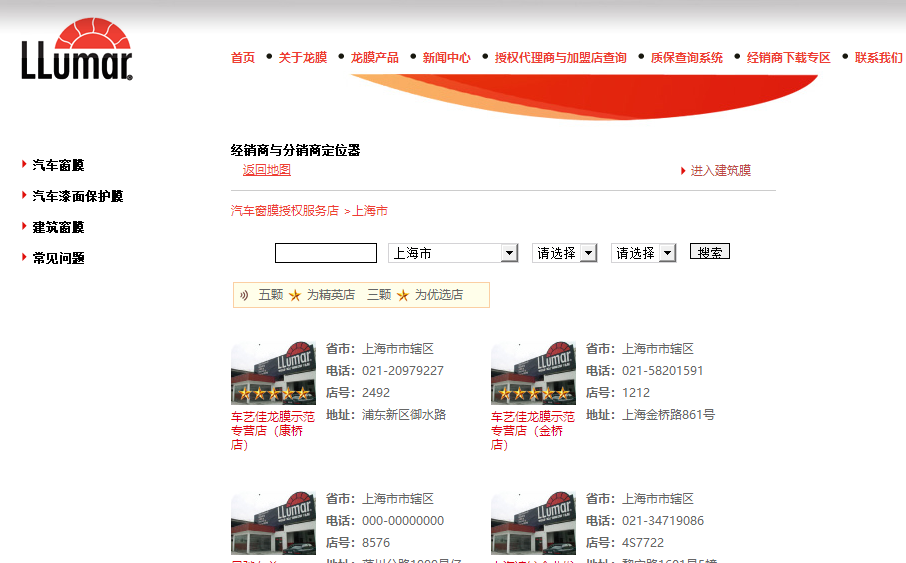
Task: Click 汽车窗膜授权服务店 breadcrumb
Action: coord(285,211)
